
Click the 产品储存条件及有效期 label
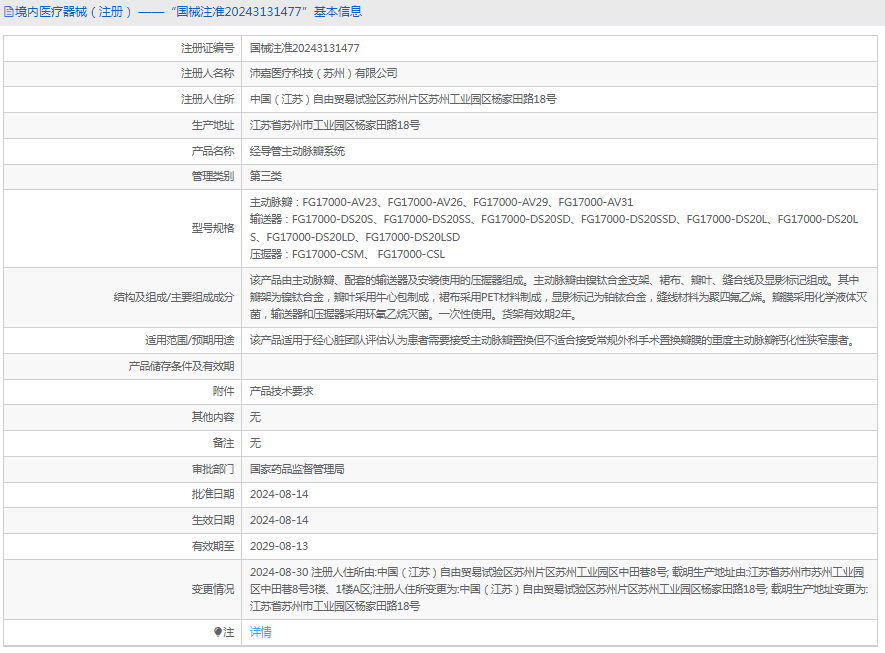(x=181, y=366)
